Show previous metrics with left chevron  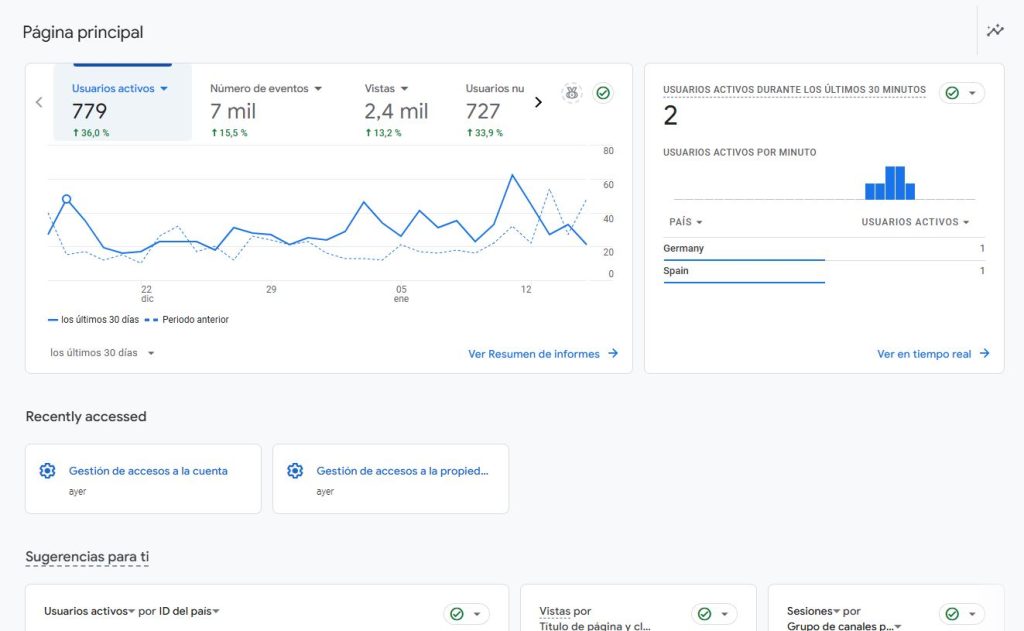coord(39,102)
